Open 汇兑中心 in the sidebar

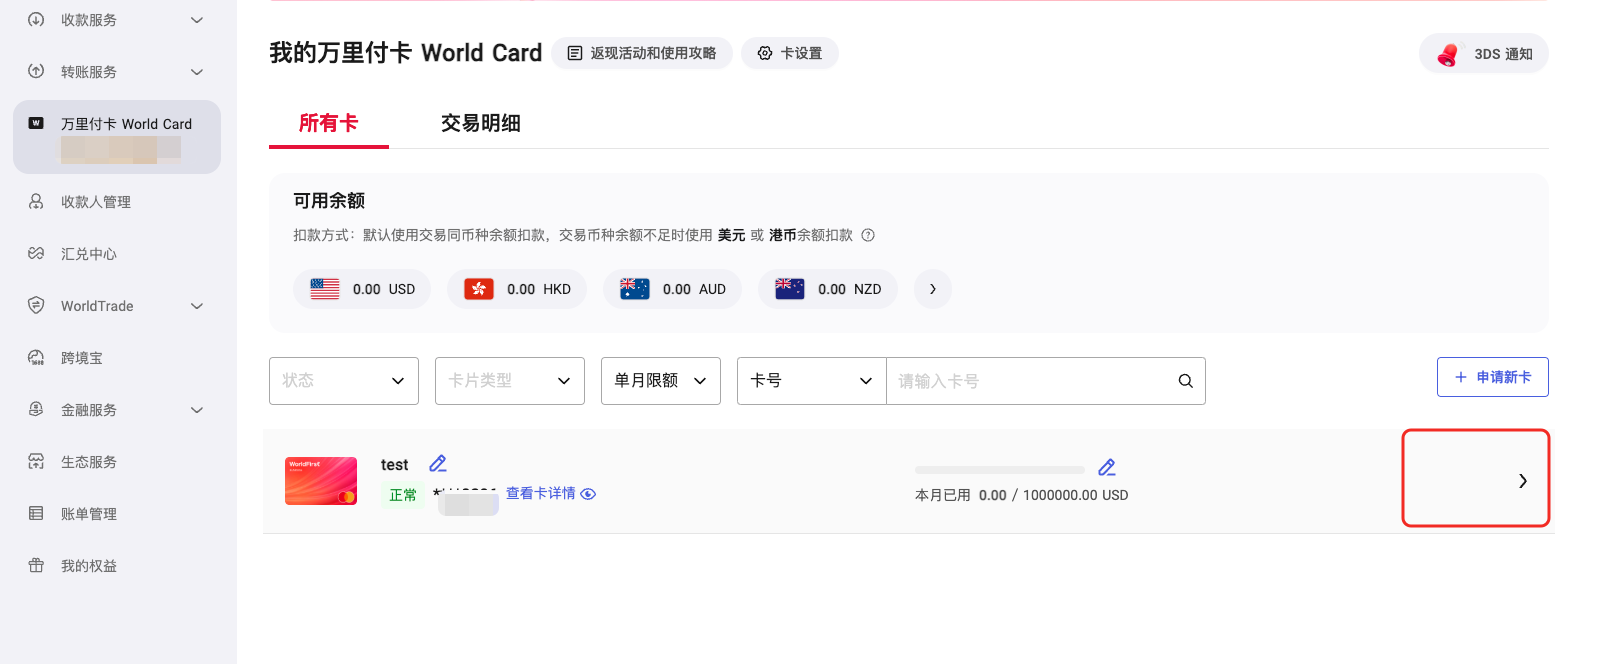point(89,254)
